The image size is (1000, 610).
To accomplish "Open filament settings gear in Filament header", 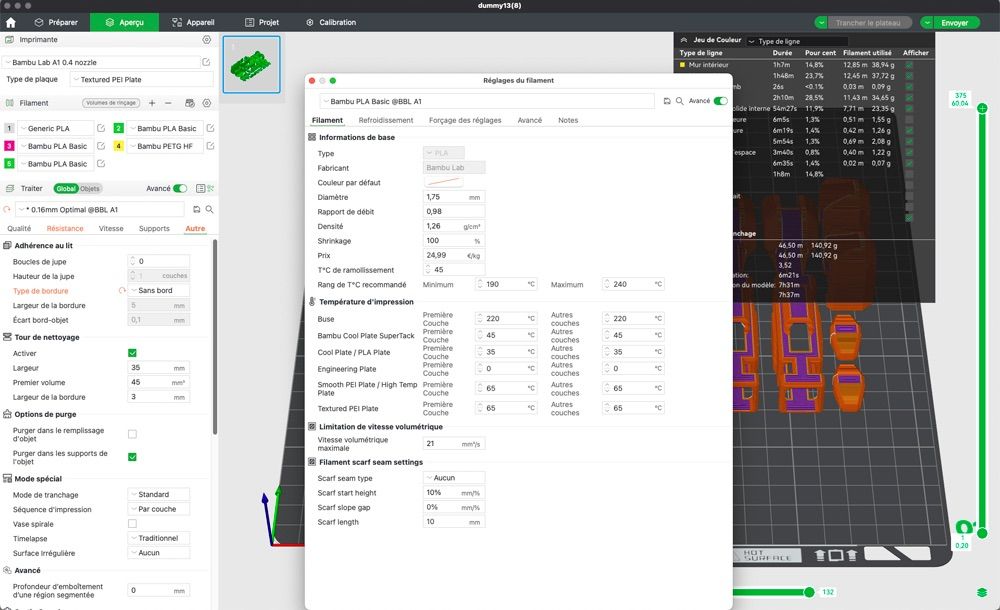I will click(207, 103).
